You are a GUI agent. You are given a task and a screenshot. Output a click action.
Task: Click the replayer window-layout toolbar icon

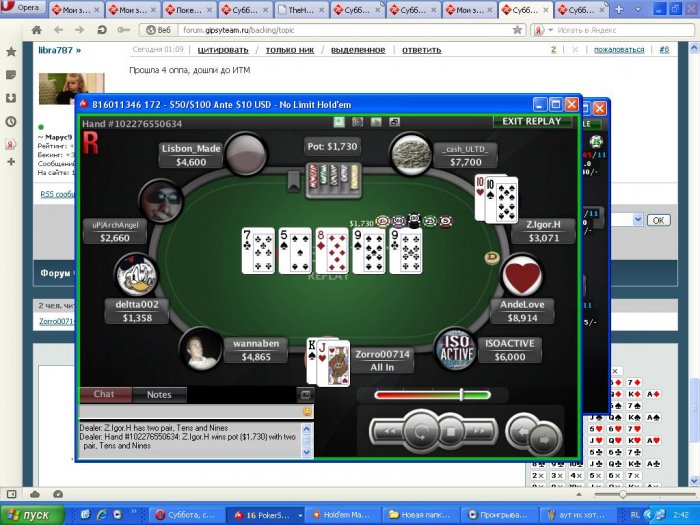(394, 121)
